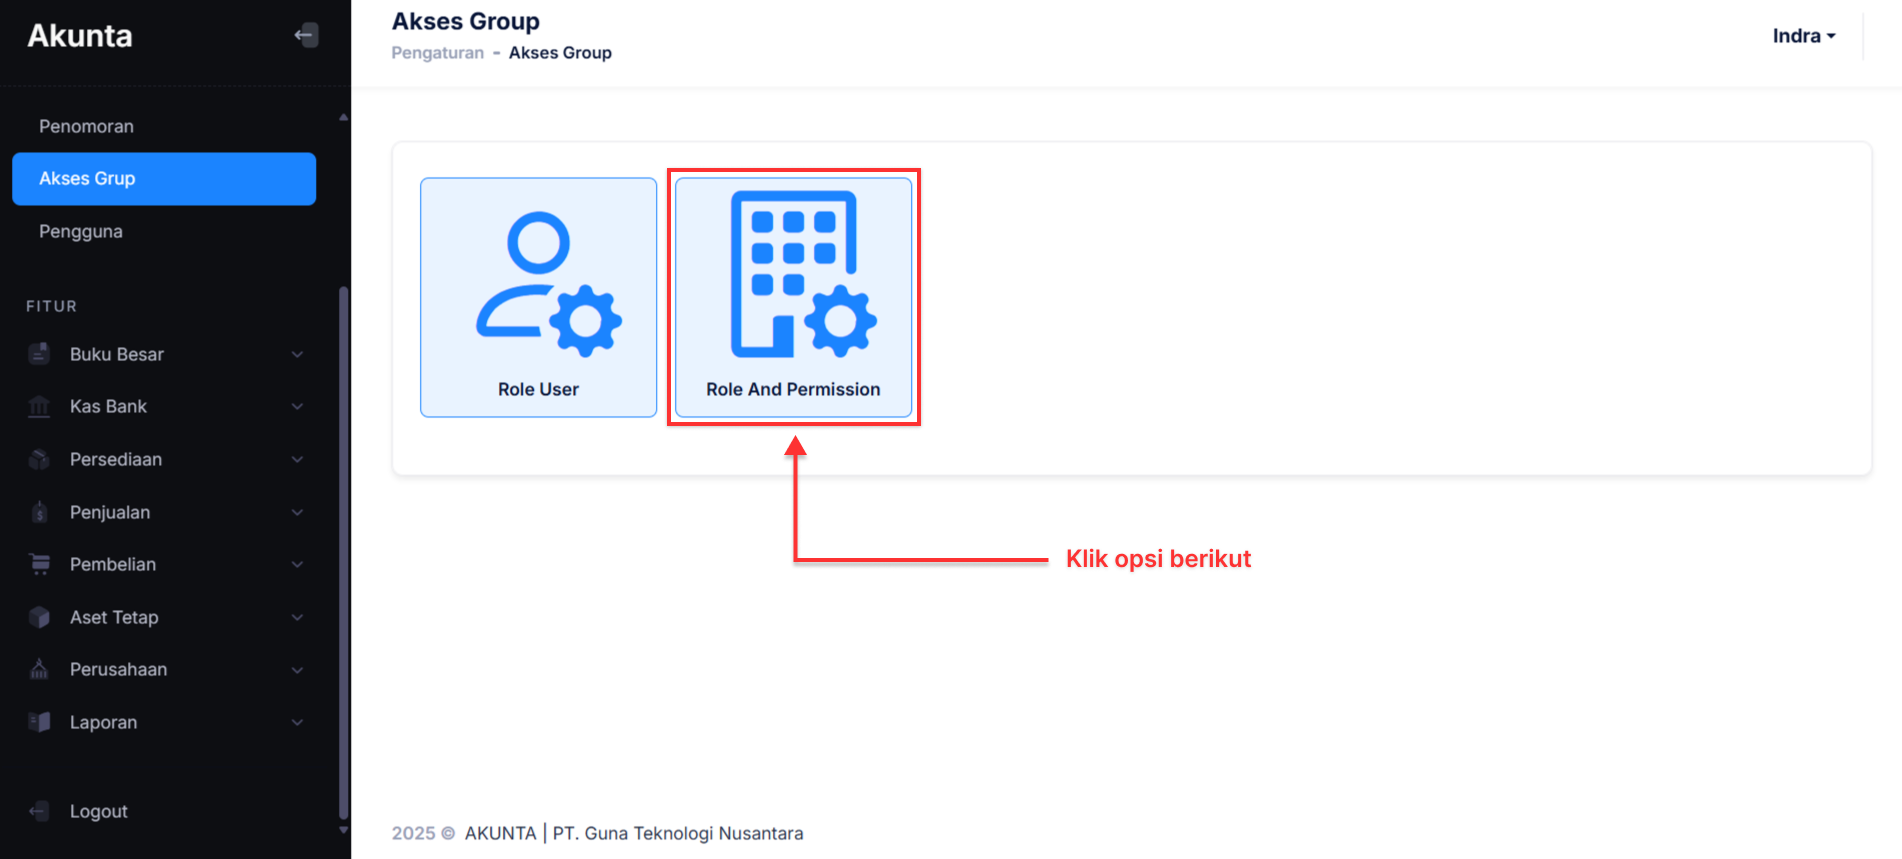Click the Persediaan box icon

click(x=39, y=459)
